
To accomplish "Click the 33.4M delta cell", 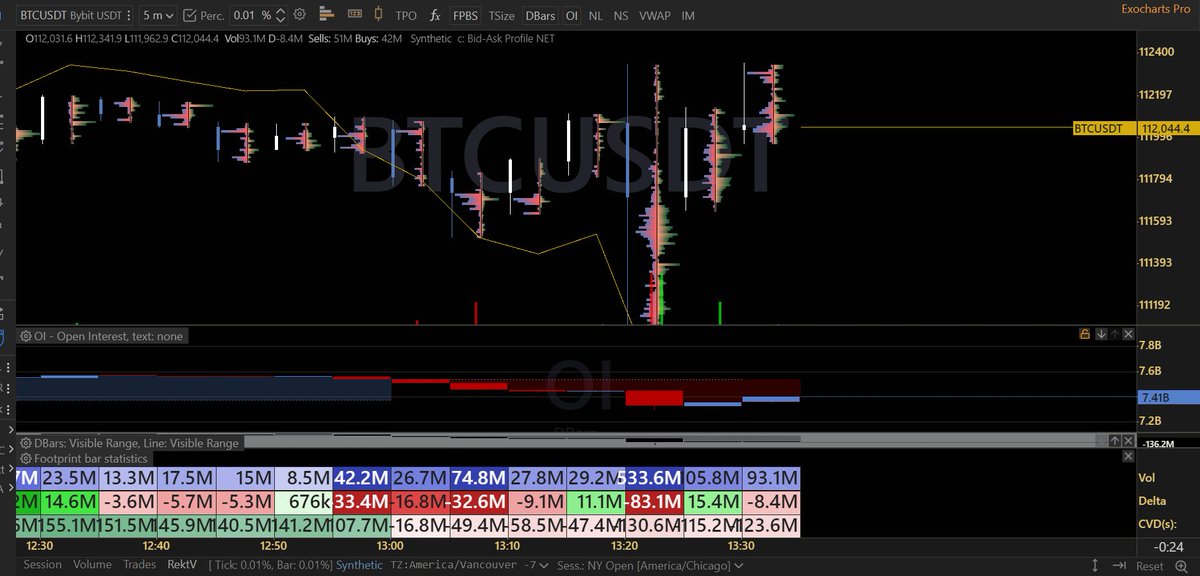I will click(x=361, y=501).
